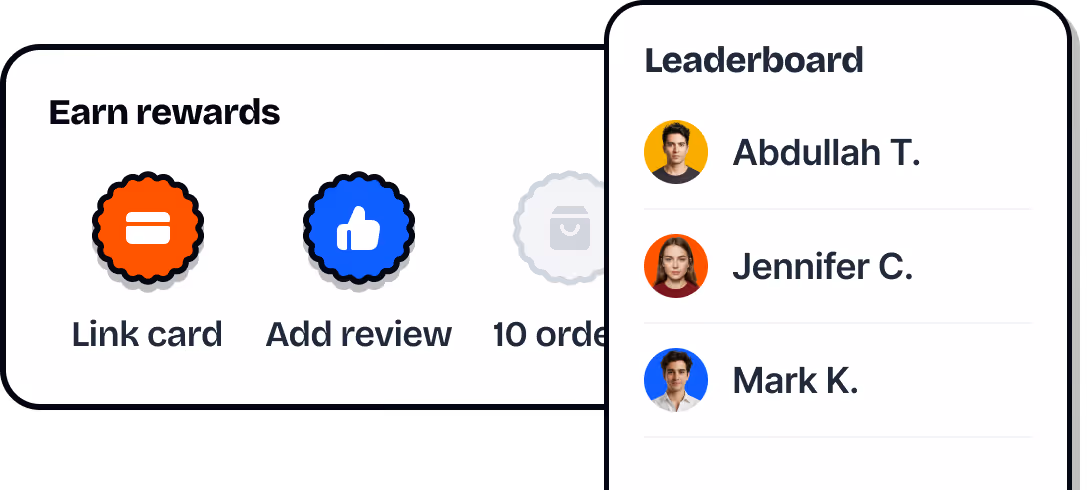Click the partially hidden "10 orders" label
Screen dimensions: 1088x490
point(550,335)
